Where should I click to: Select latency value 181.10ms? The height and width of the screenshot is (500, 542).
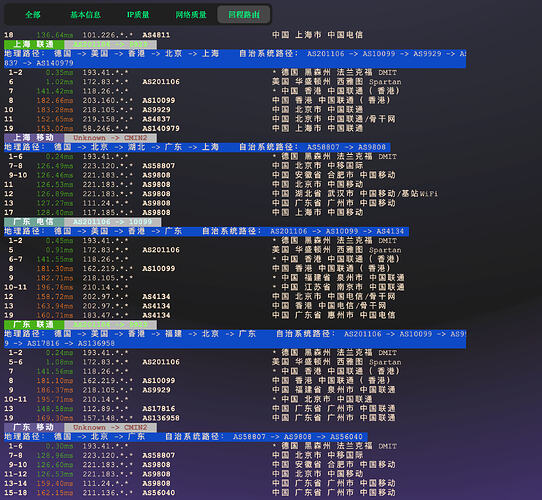pyautogui.click(x=55, y=380)
